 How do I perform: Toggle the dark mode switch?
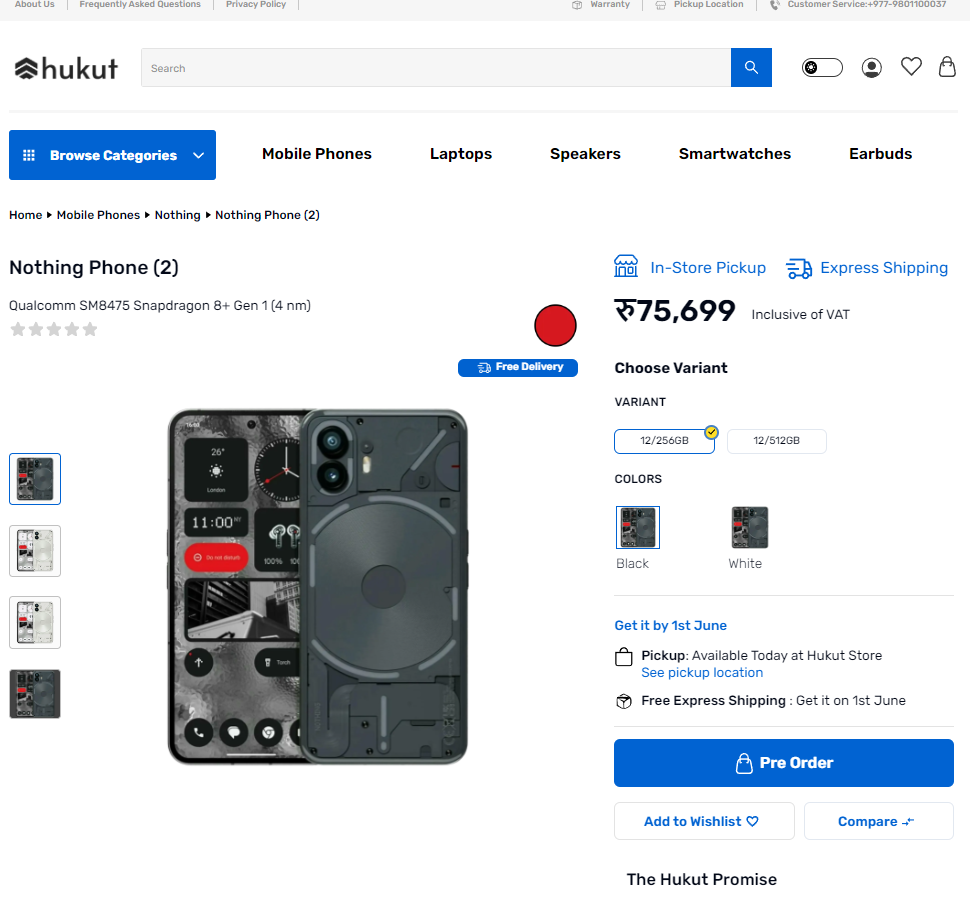coord(822,68)
